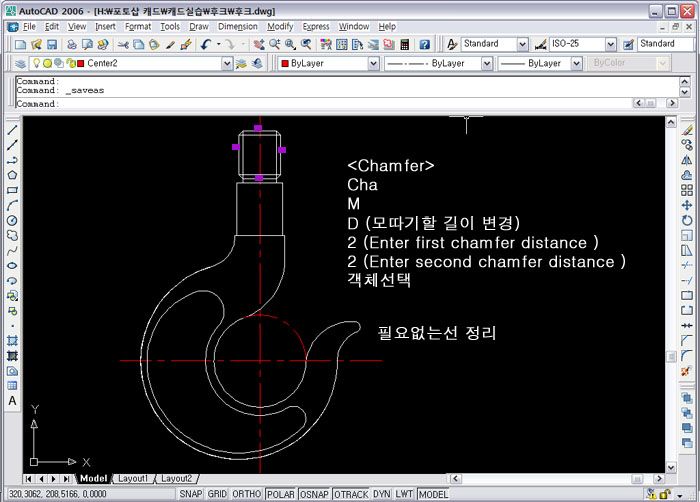Open the ByLayer lineweight dropdown

point(576,63)
